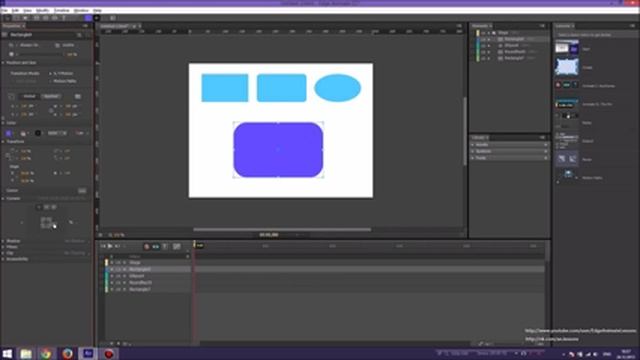Expand the Filters section
This screenshot has width=640, height=360.
tap(3, 247)
